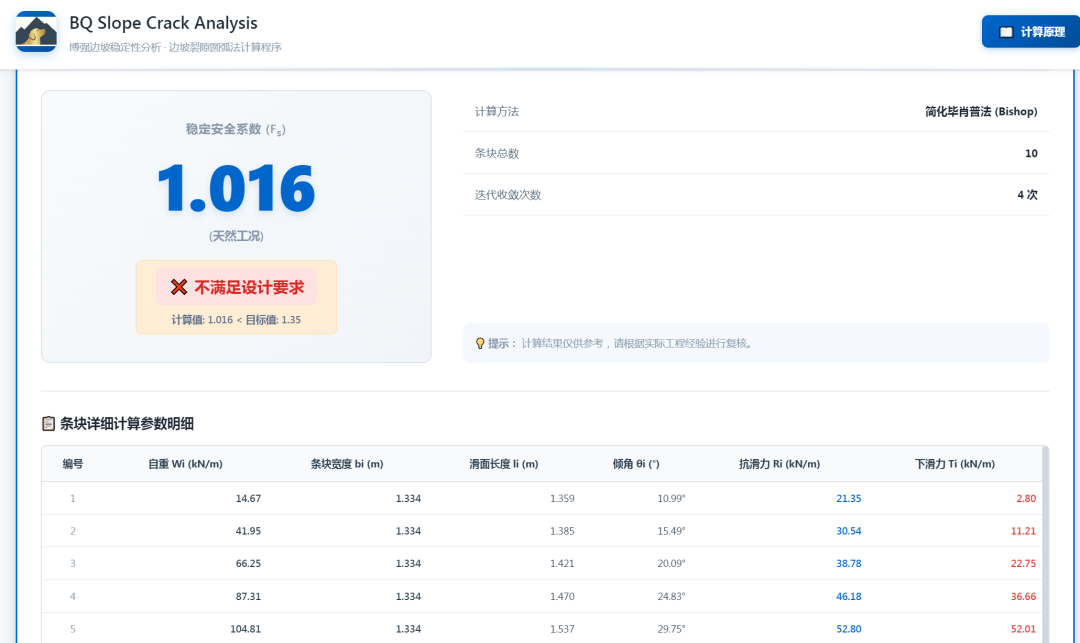Image resolution: width=1080 pixels, height=643 pixels.
Task: Click angle cell 20.09°
Action: [672, 563]
